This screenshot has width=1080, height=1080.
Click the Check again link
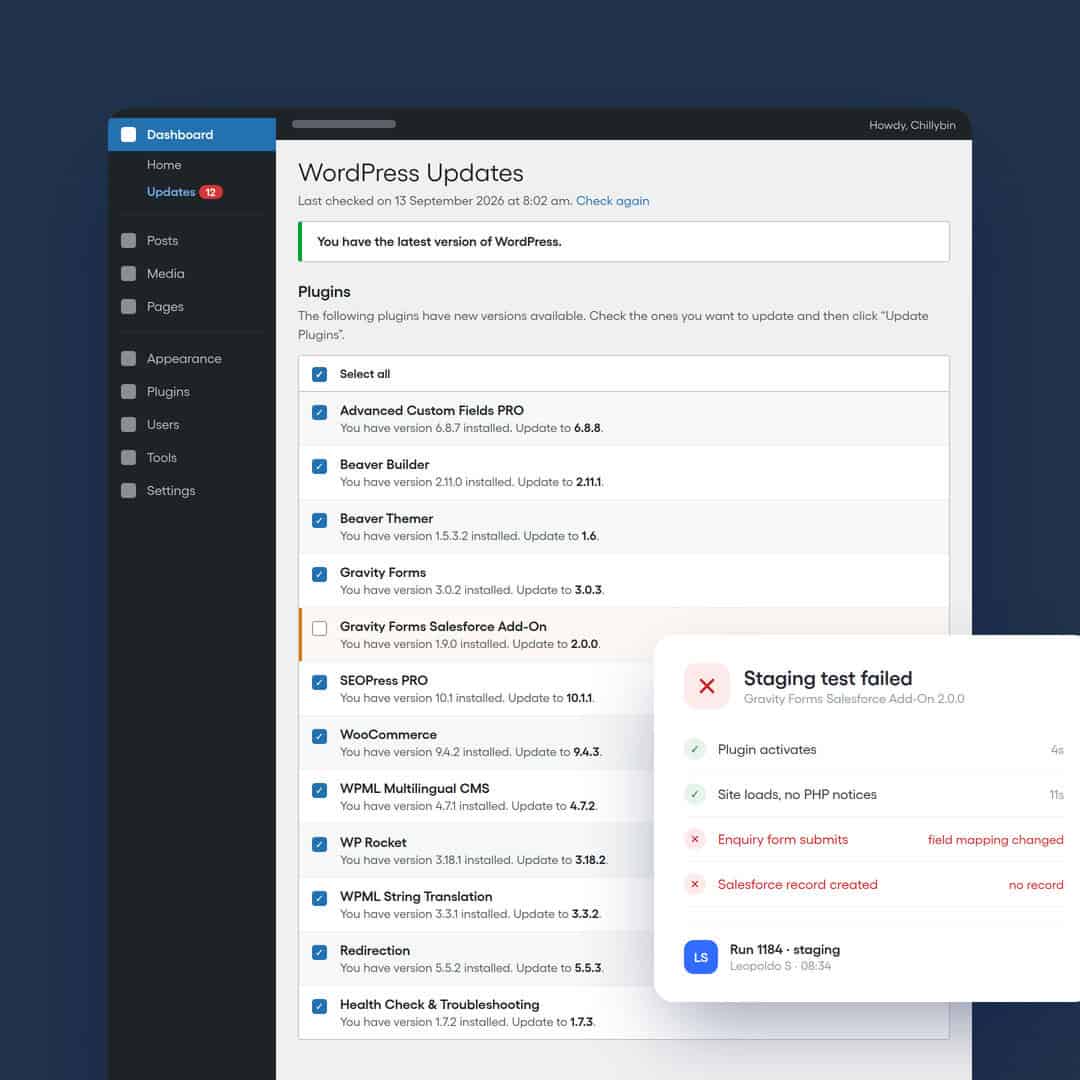pyautogui.click(x=612, y=200)
